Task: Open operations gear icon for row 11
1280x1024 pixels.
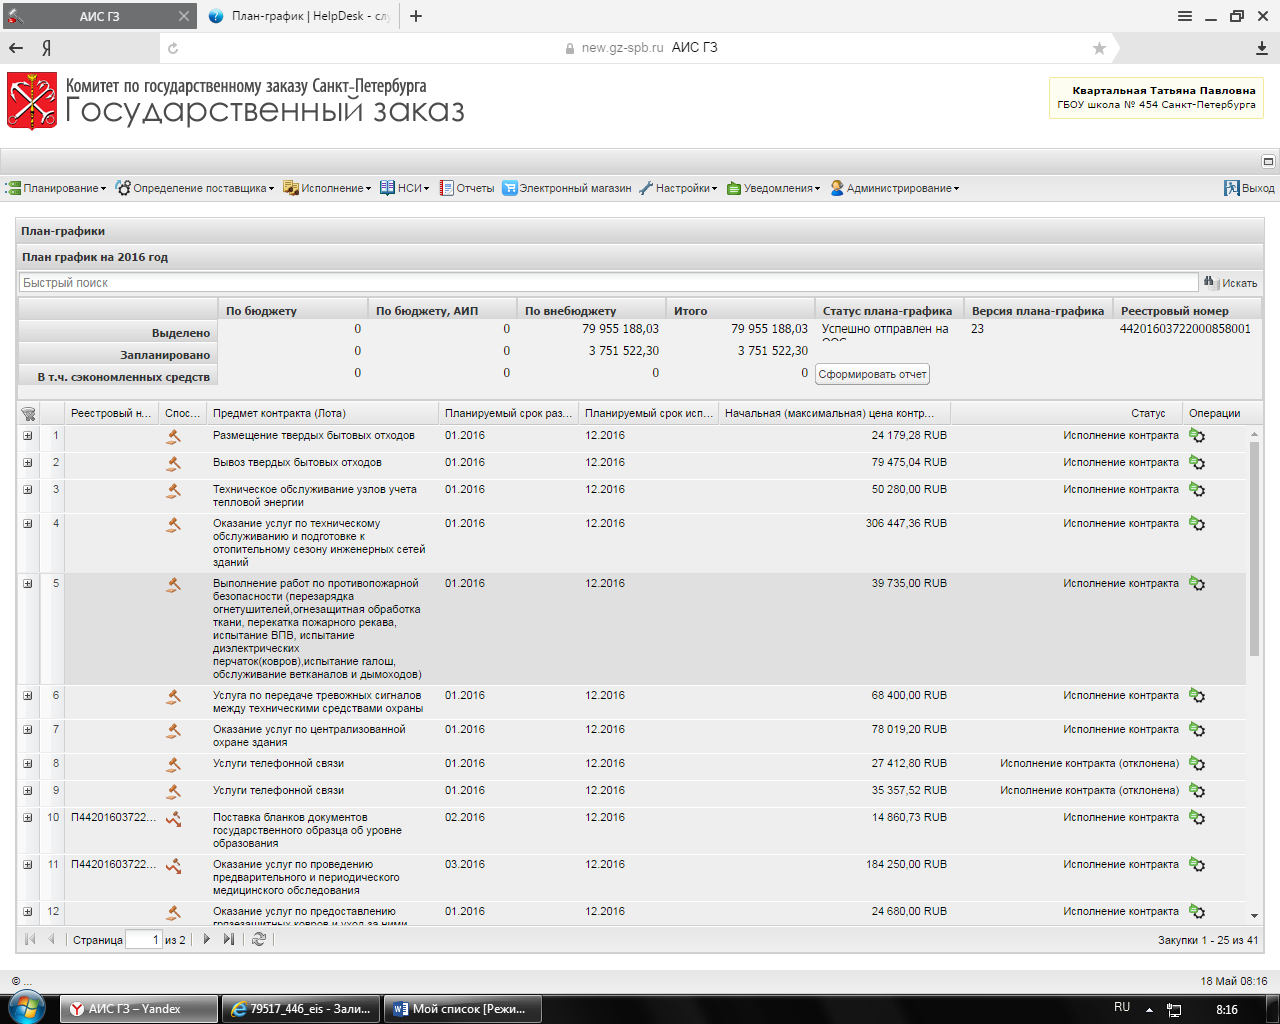Action: point(1197,865)
